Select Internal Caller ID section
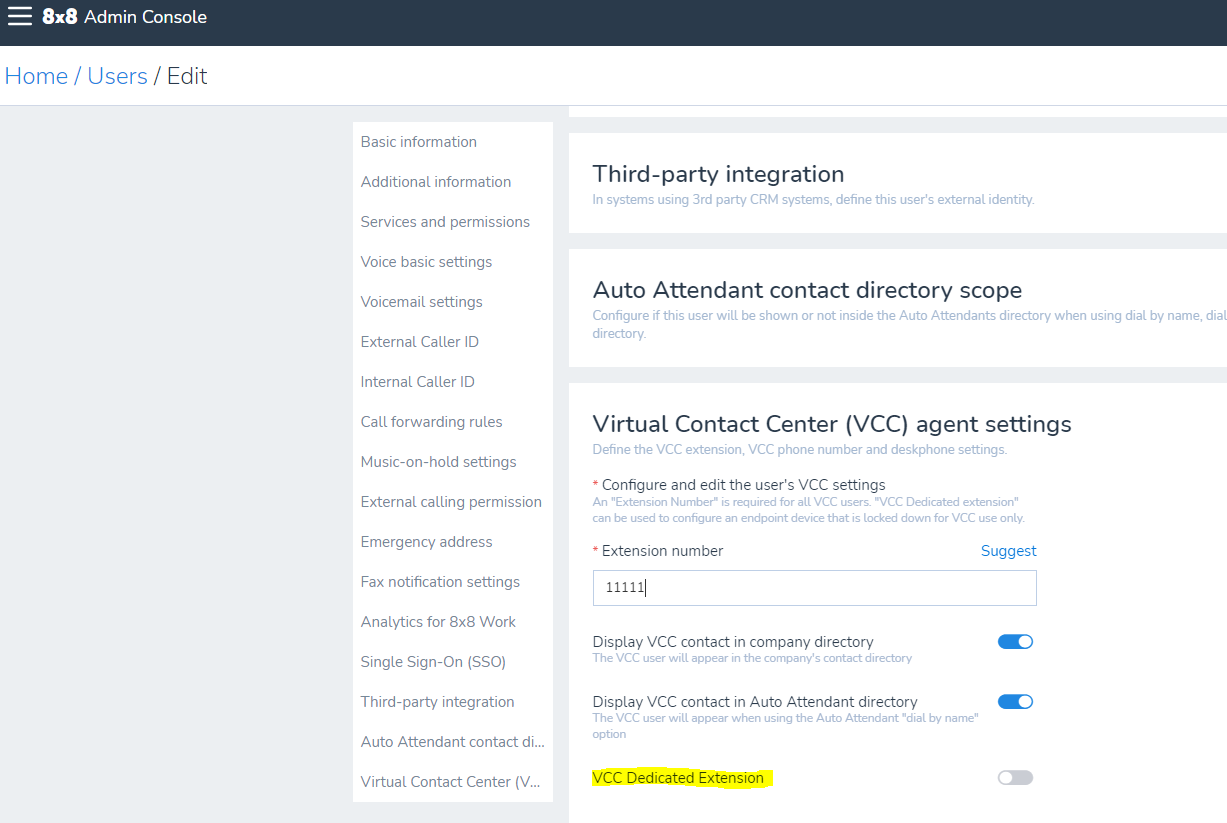This screenshot has height=823, width=1227. (x=418, y=382)
